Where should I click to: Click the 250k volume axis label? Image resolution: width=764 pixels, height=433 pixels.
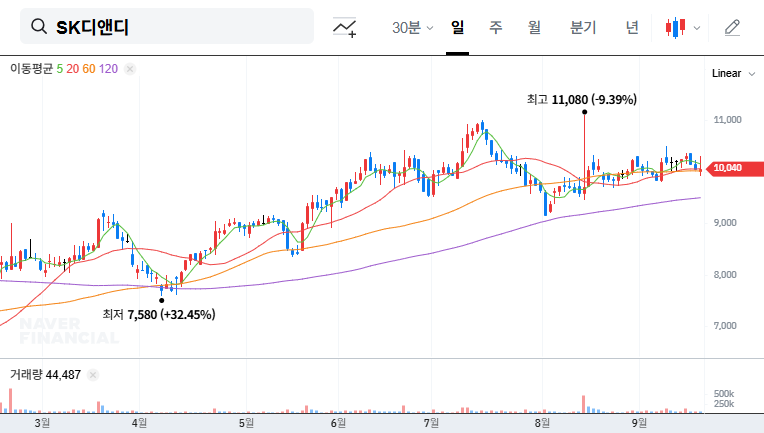(x=724, y=404)
